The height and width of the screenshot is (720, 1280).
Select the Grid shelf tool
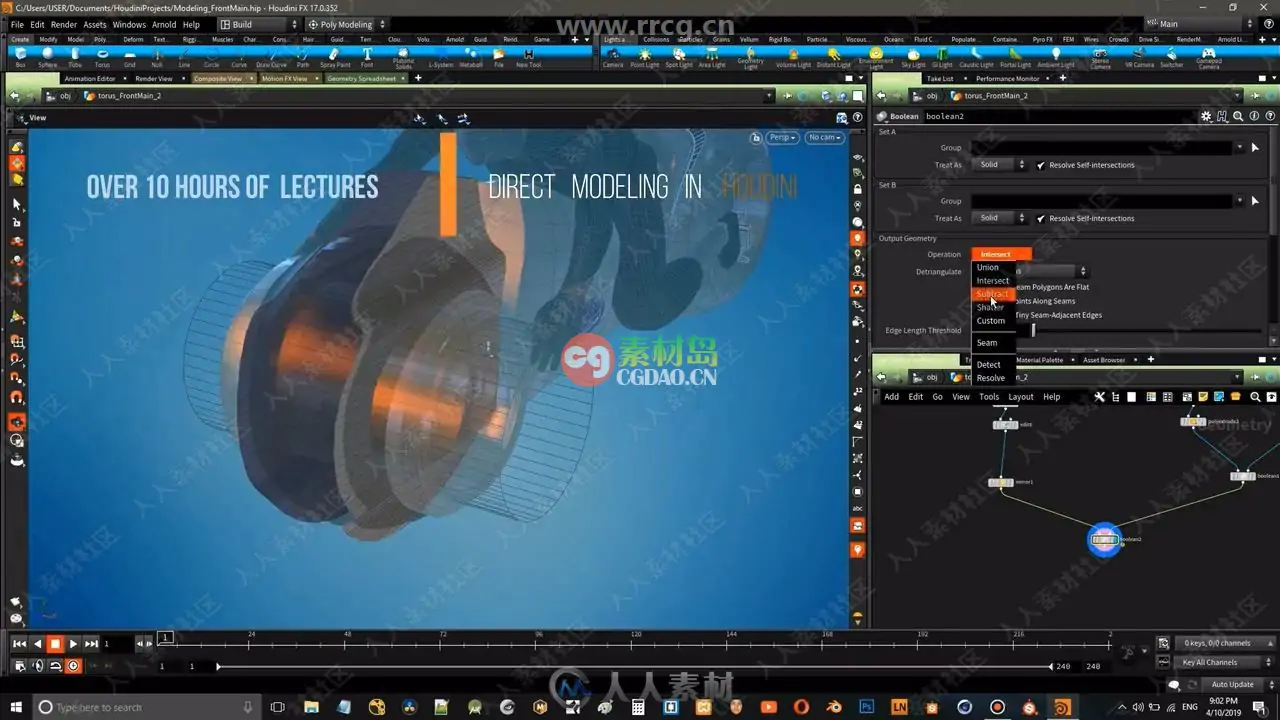coord(129,57)
